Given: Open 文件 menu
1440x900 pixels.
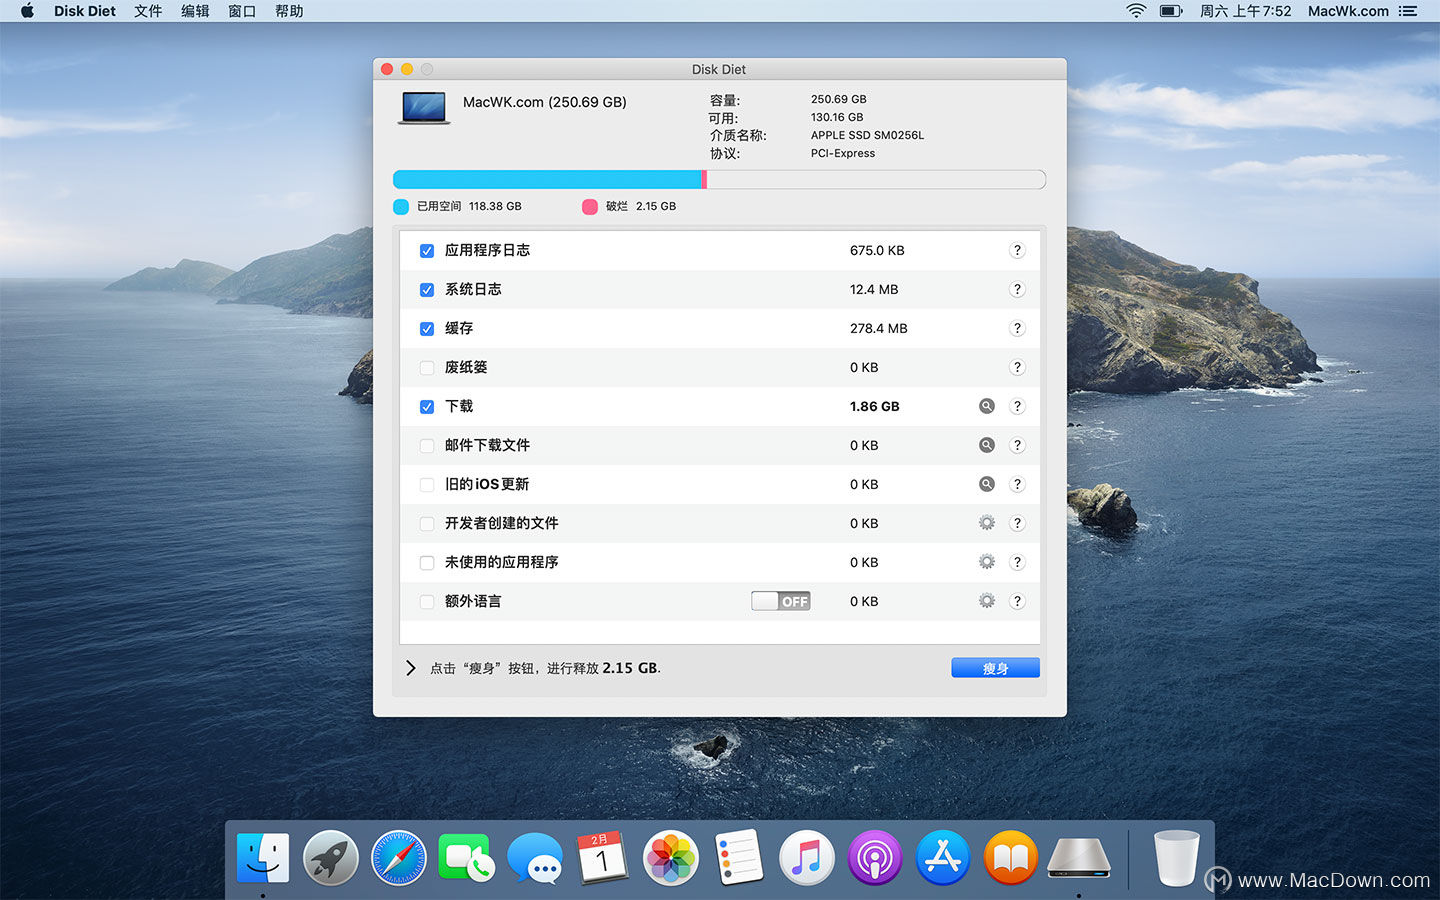Looking at the screenshot, I should point(148,11).
